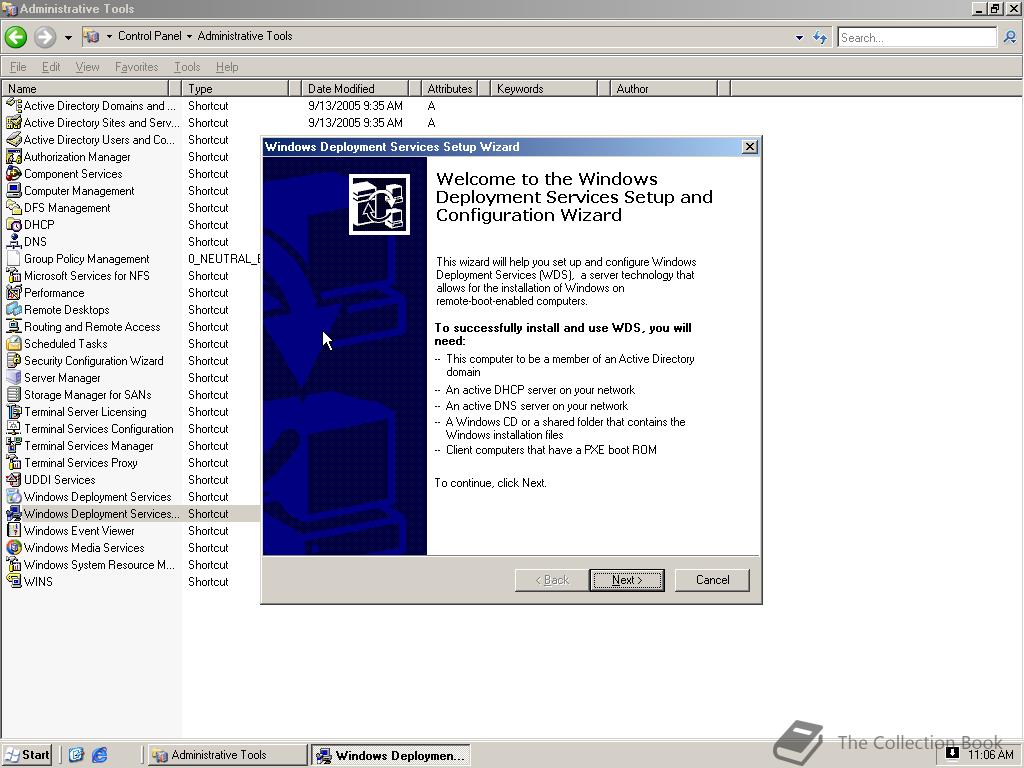Select the Performance icon
Image resolution: width=1024 pixels, height=768 pixels.
click(x=14, y=292)
